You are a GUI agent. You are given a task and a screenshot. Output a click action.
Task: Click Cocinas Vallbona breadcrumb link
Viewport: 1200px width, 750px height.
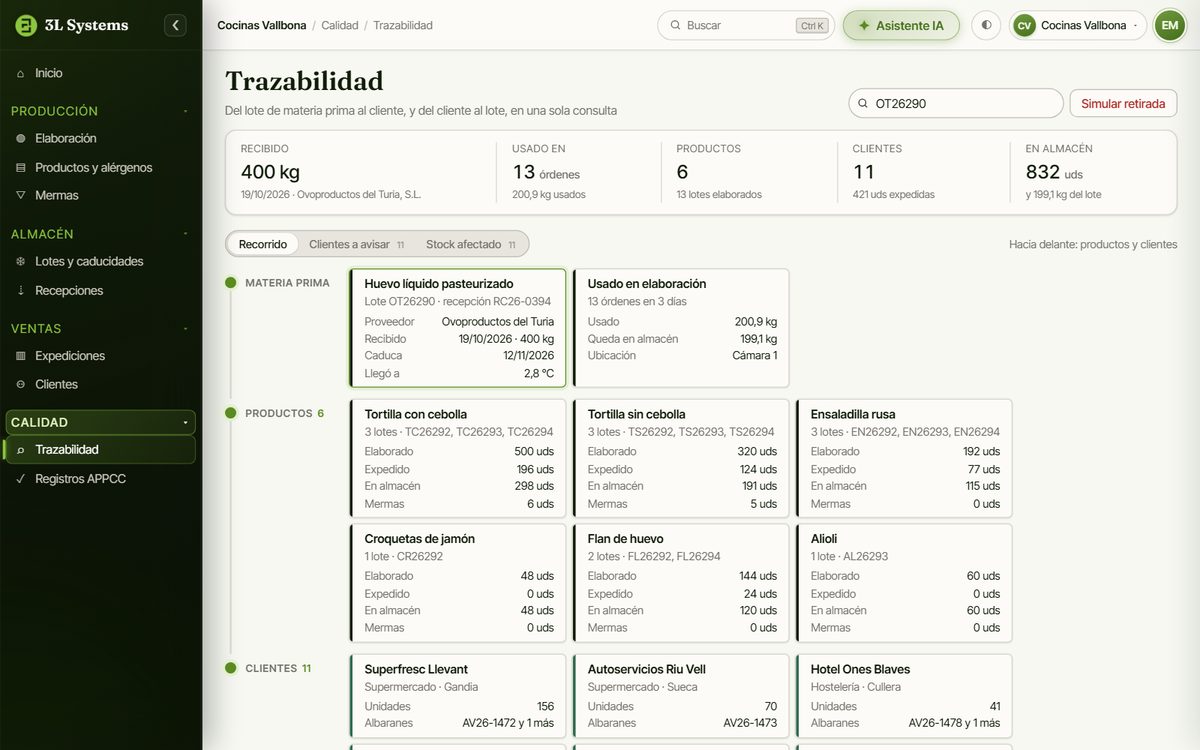coord(261,25)
